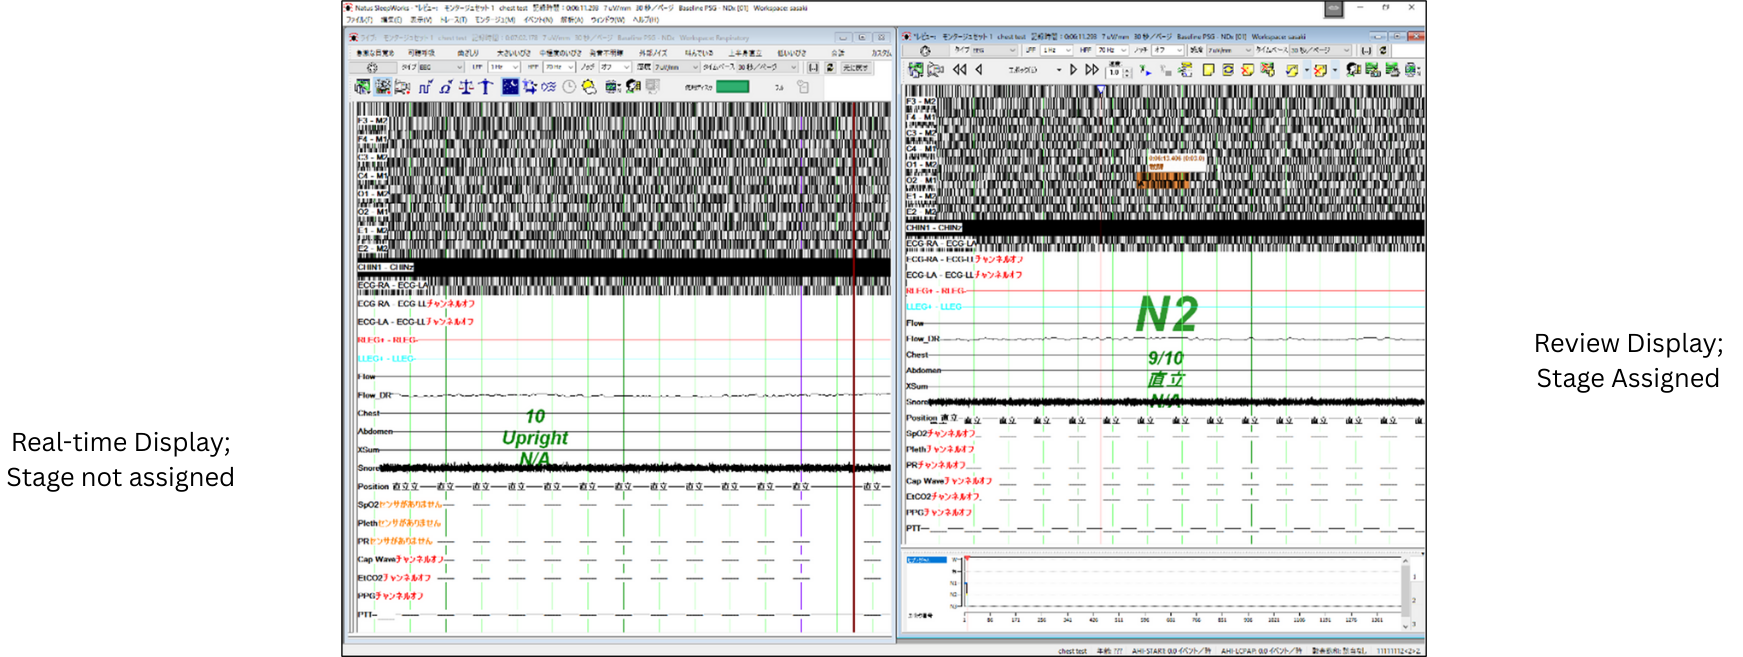The image size is (1743, 657).
Task: Click the plain yellow note icon in review toolbar
Action: (1208, 70)
